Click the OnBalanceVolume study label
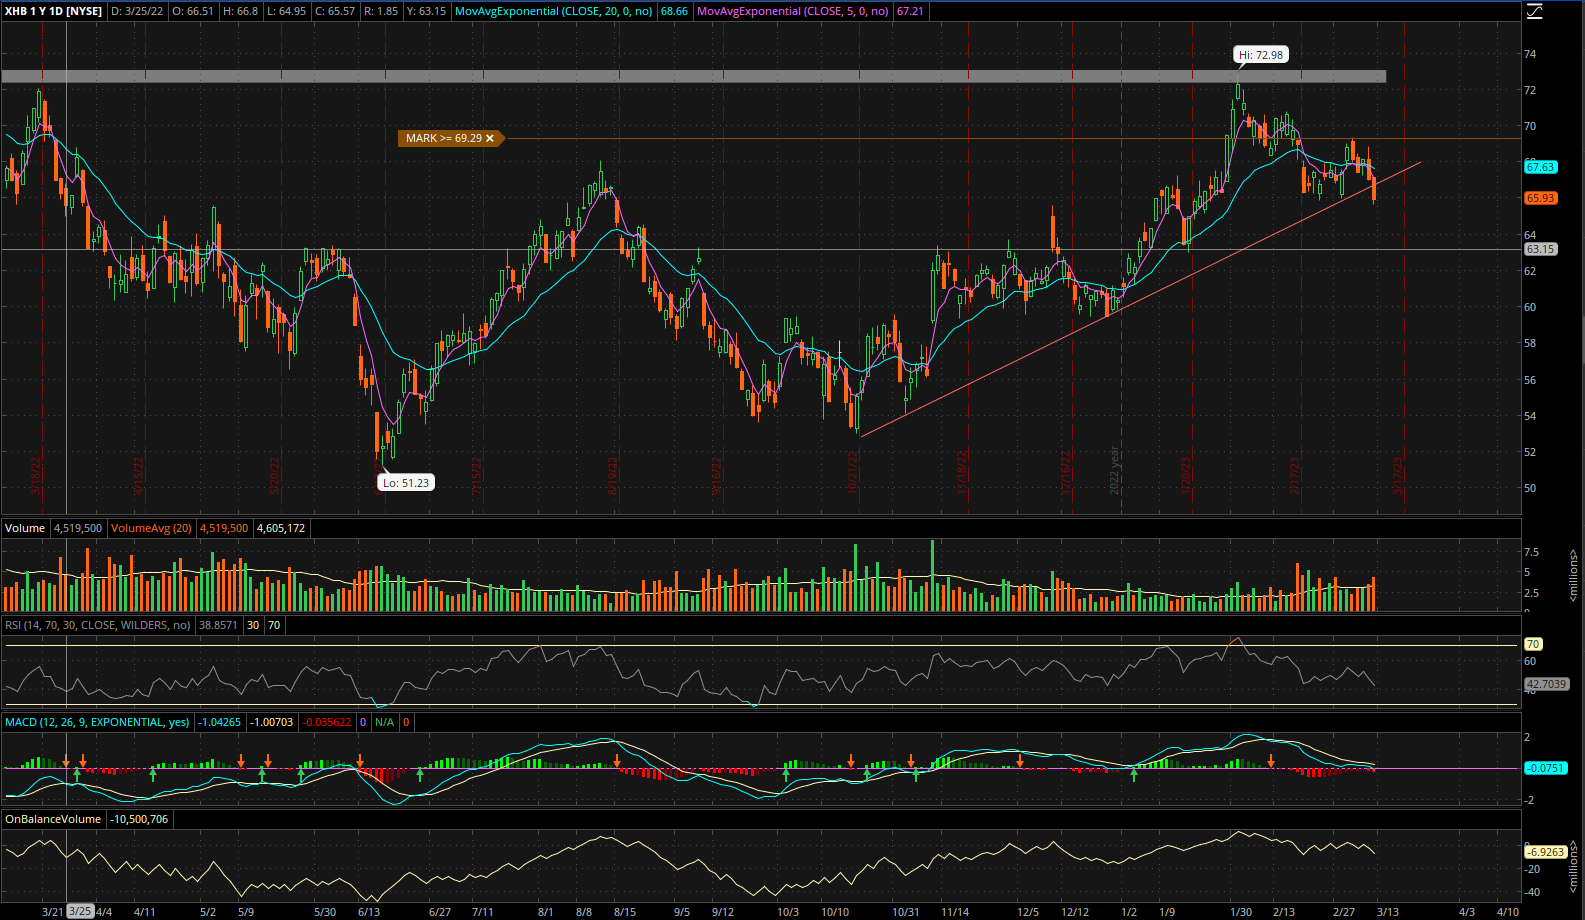Screen dimensions: 1585x920 53,819
